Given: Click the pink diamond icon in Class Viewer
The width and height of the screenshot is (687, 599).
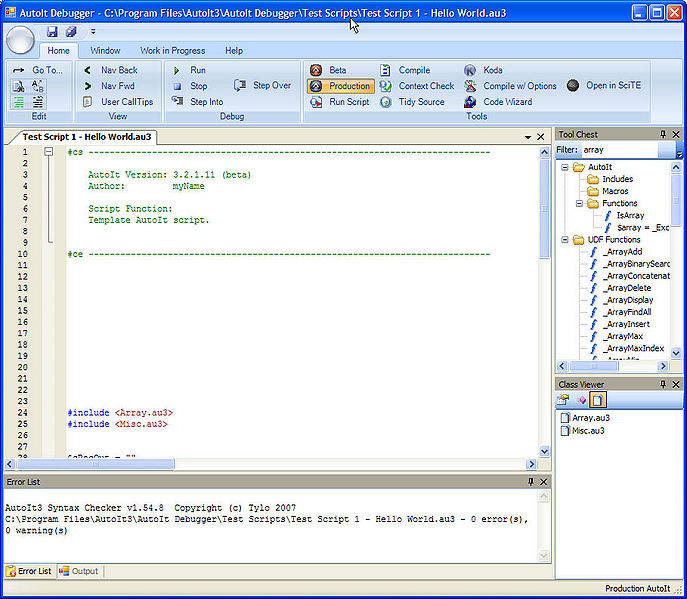Looking at the screenshot, I should [581, 400].
